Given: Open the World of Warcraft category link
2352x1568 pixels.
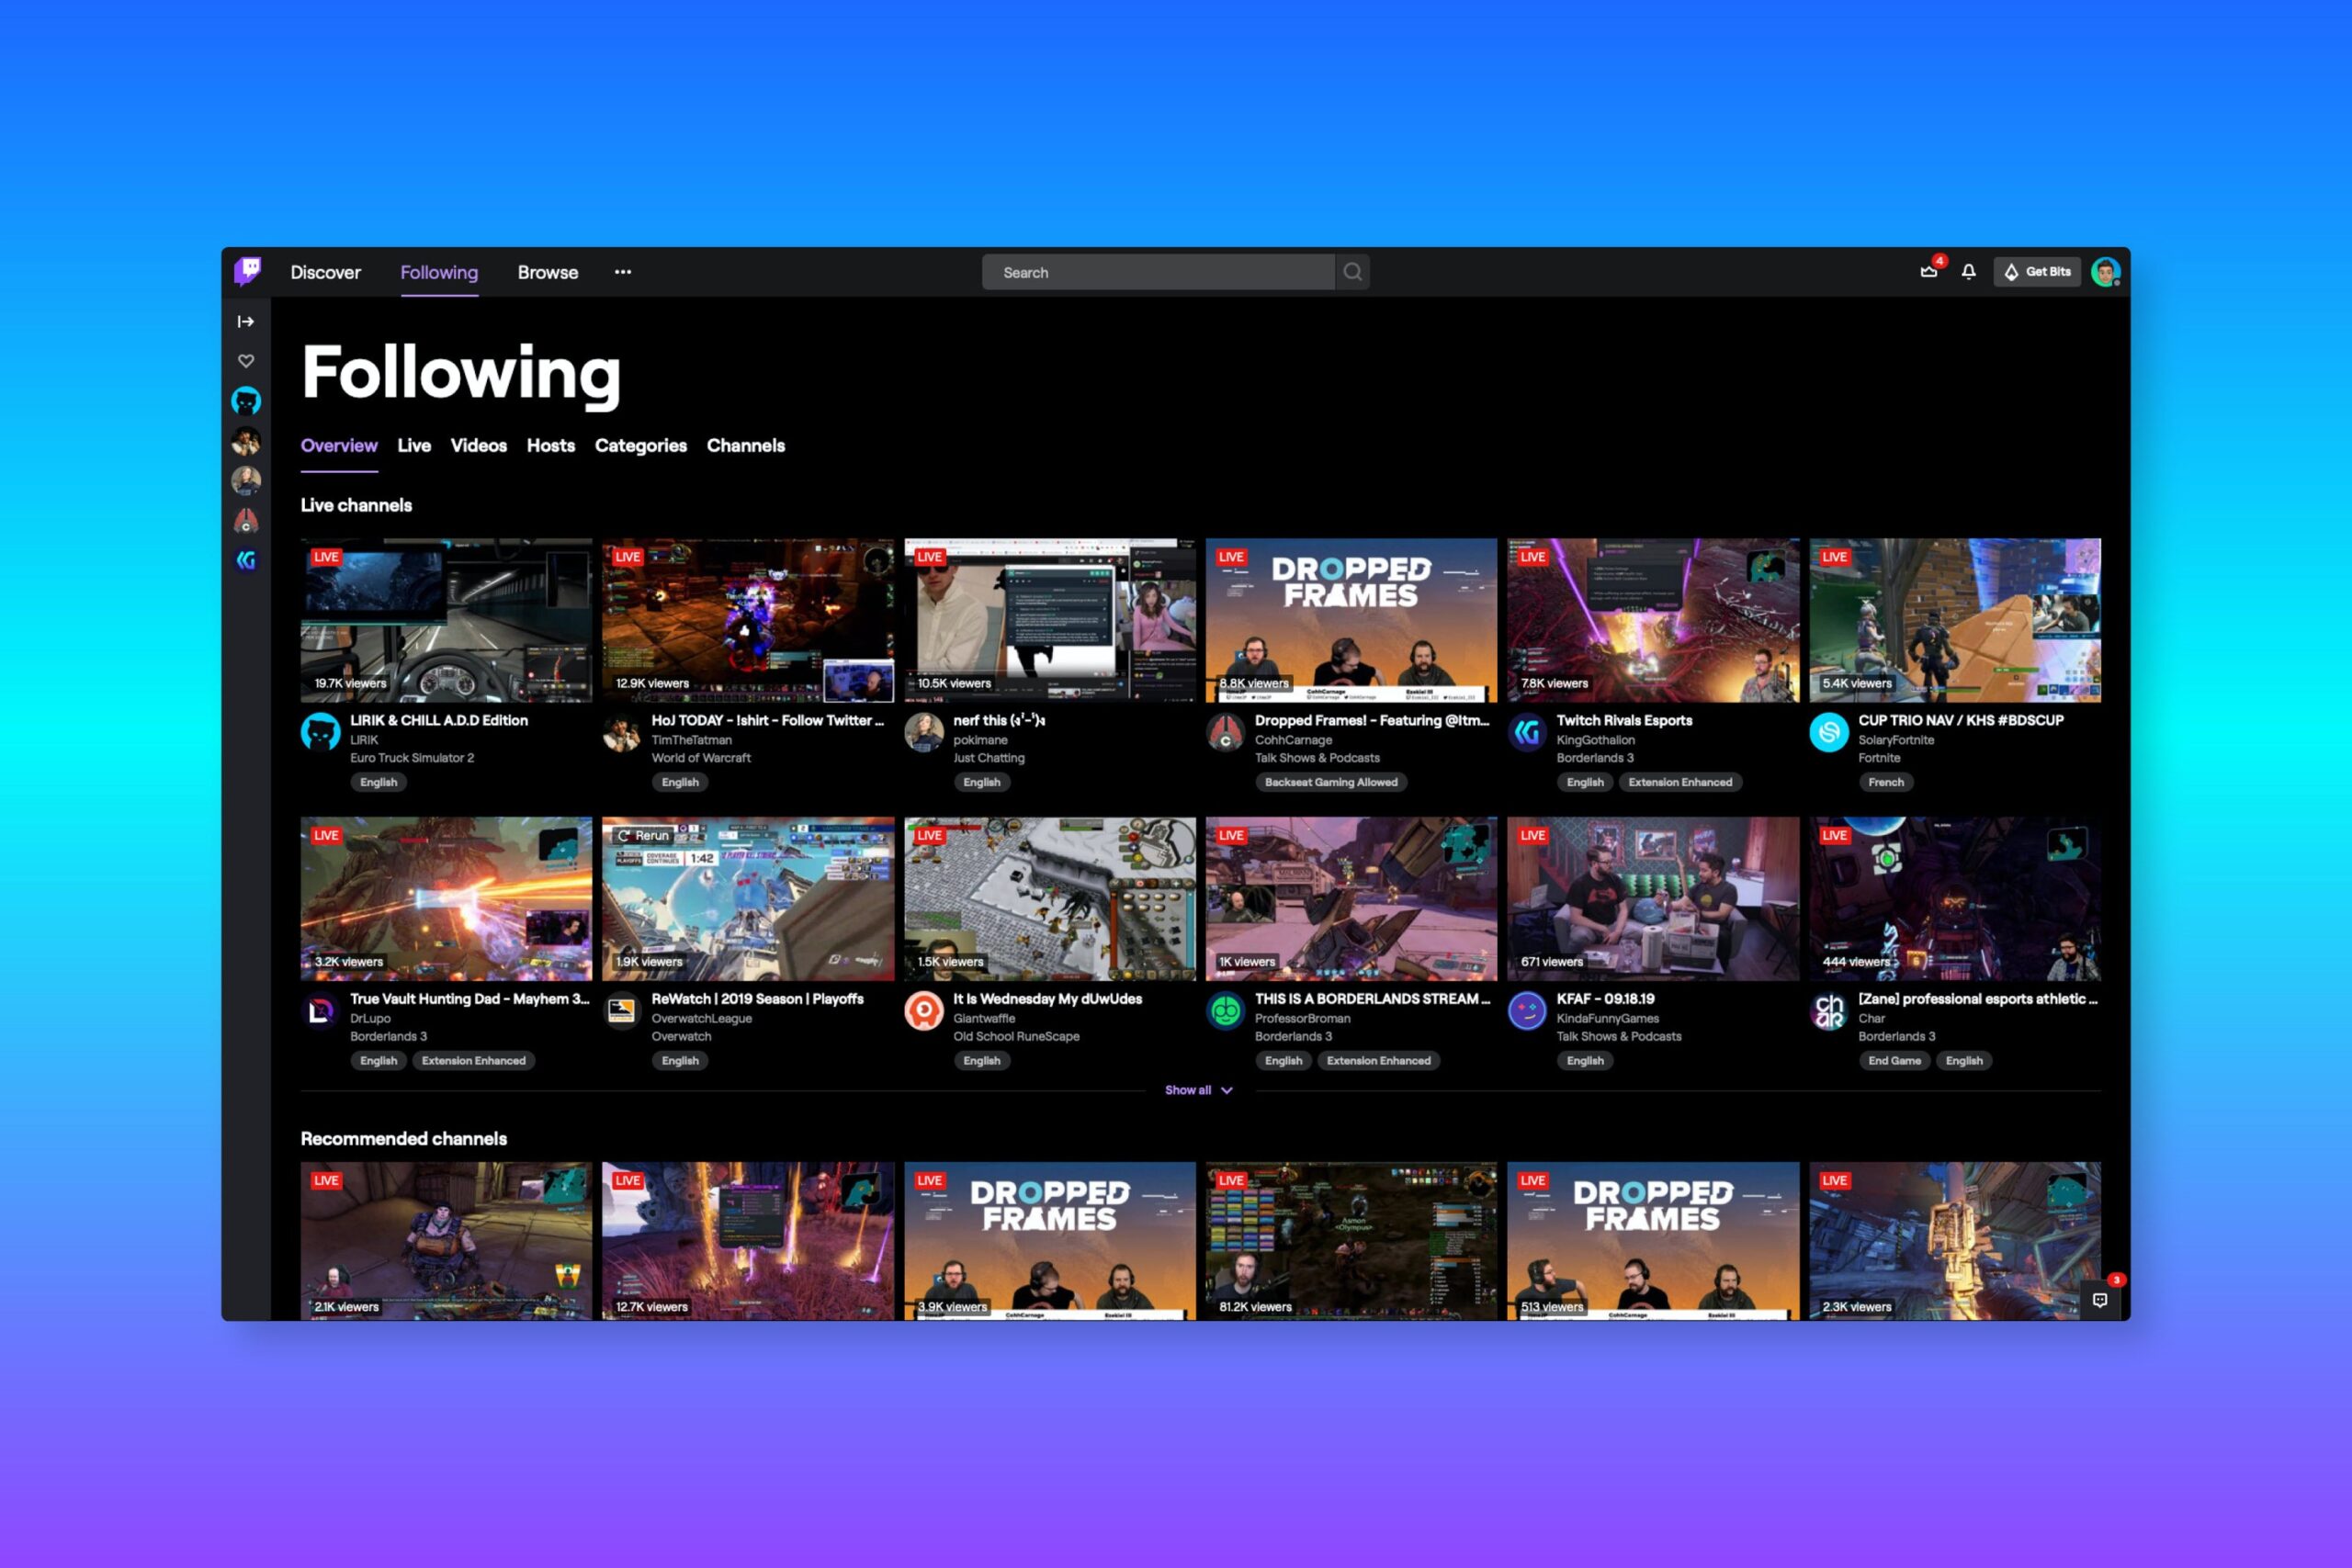Looking at the screenshot, I should point(701,758).
